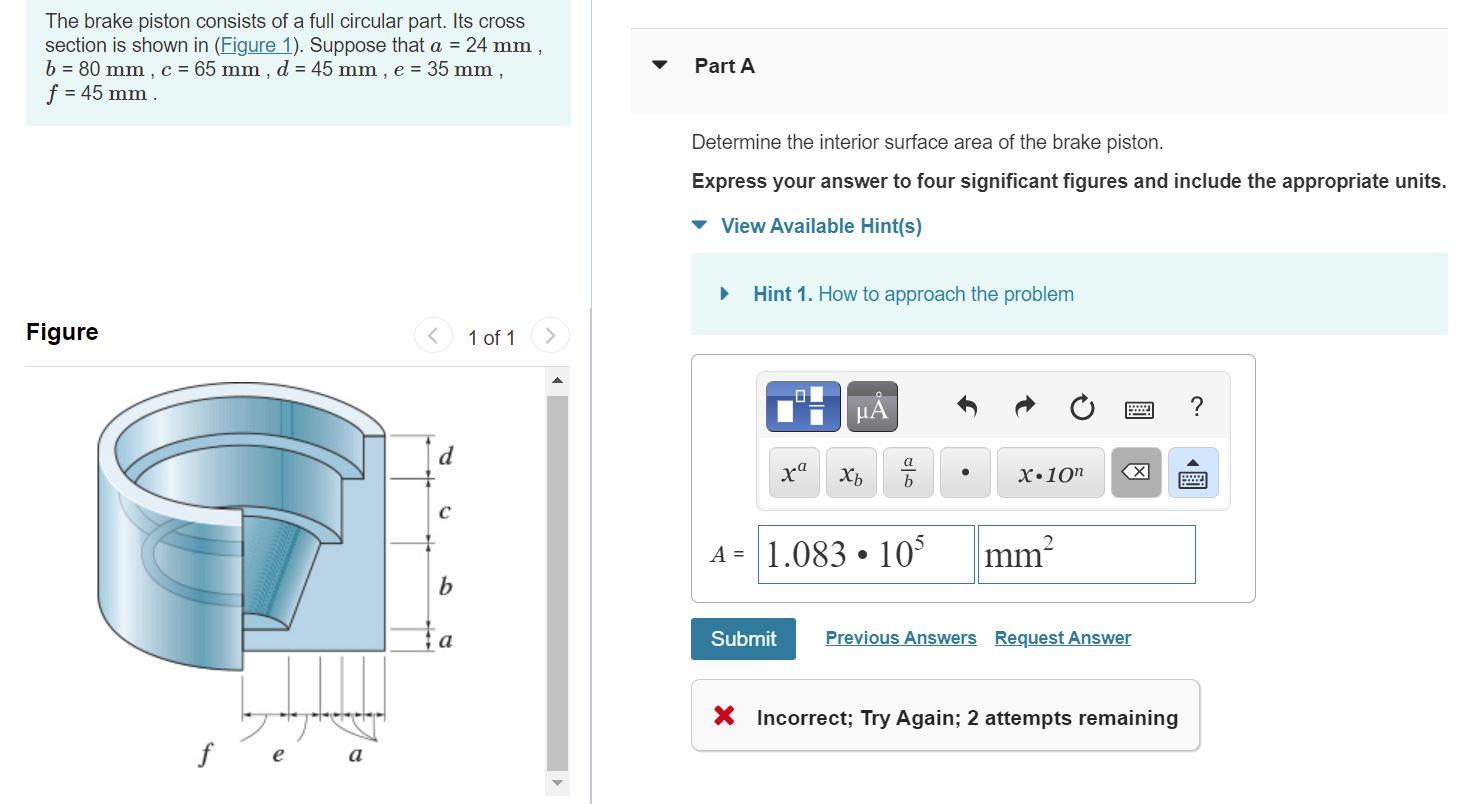The image size is (1464, 804).
Task: View Previous Answers for Part A
Action: [x=899, y=637]
